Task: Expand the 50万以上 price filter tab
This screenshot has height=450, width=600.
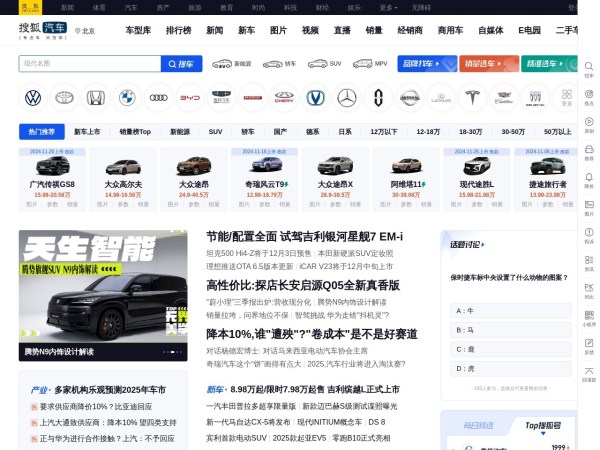Action: tap(557, 132)
